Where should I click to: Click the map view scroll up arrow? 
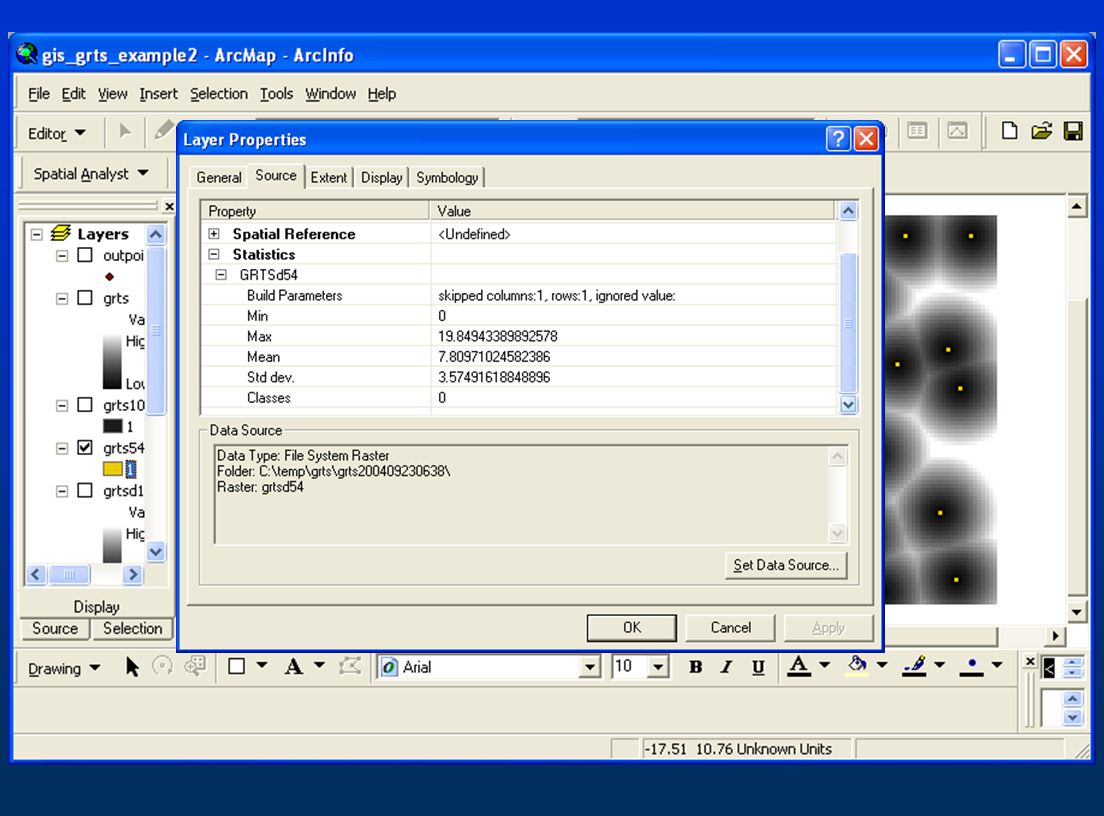(1077, 207)
